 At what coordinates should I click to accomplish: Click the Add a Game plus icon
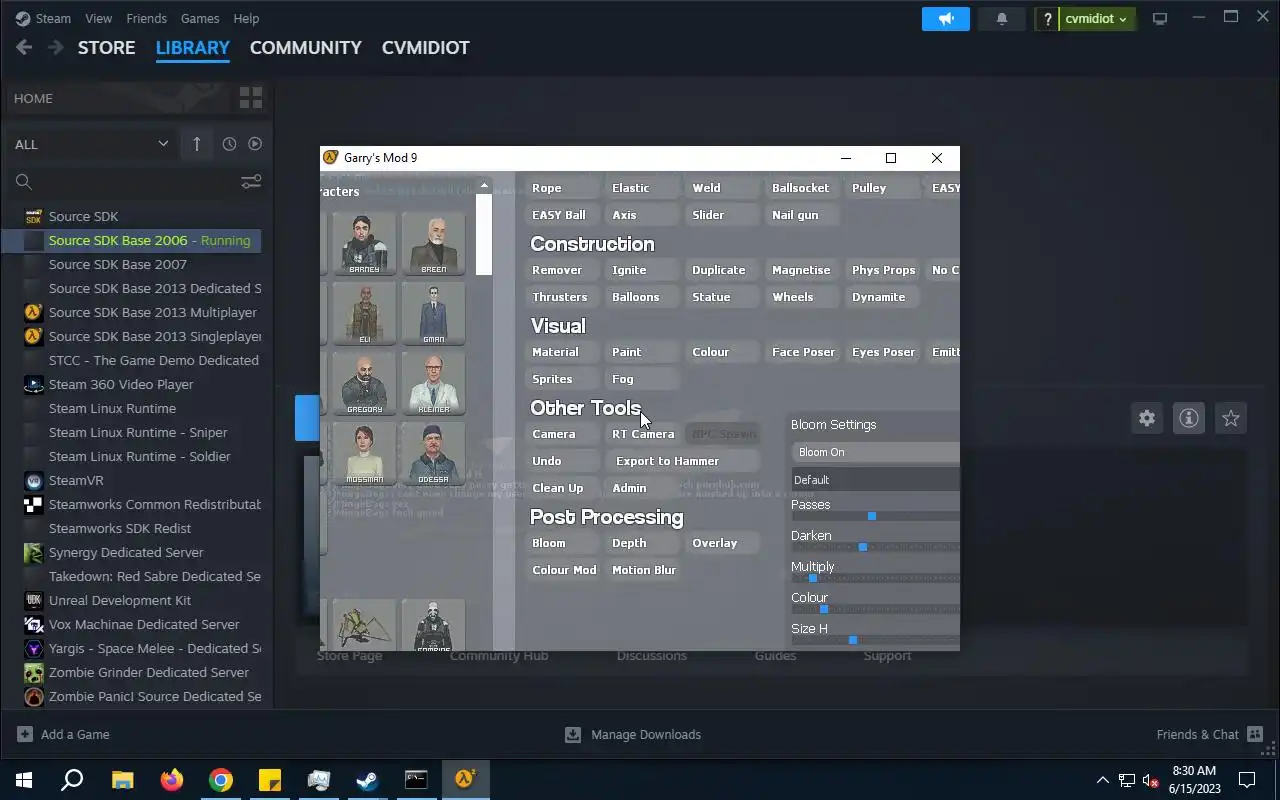pyautogui.click(x=25, y=734)
